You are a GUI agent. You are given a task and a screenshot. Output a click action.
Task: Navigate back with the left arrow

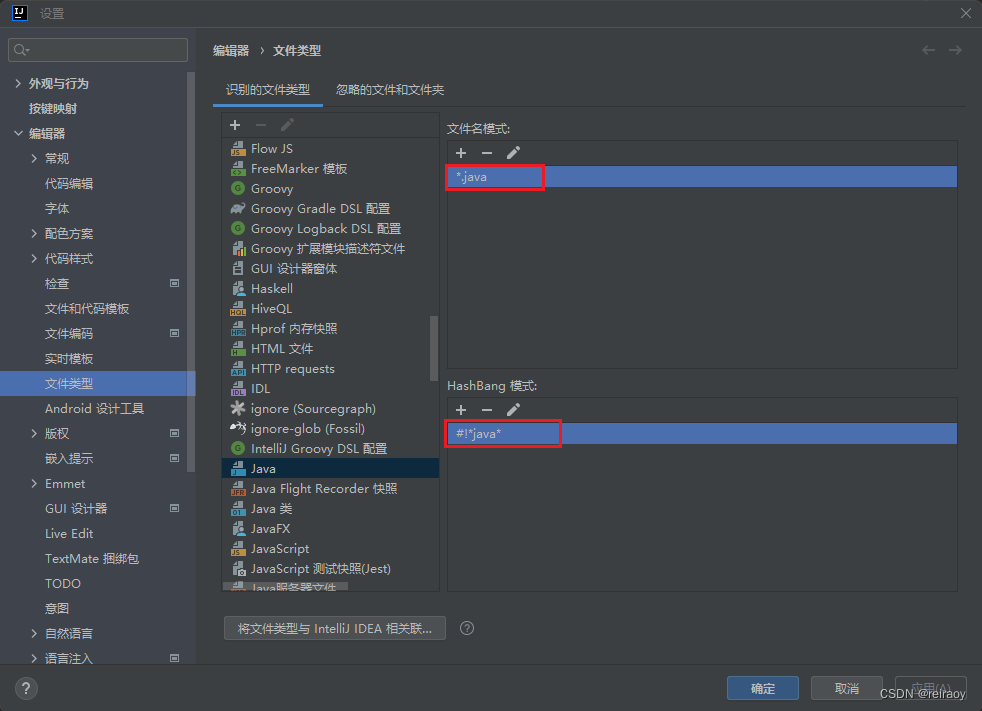point(928,49)
